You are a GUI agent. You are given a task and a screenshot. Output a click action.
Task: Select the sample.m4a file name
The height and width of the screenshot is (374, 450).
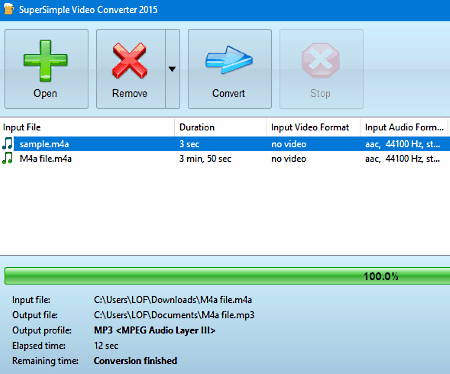[44, 144]
